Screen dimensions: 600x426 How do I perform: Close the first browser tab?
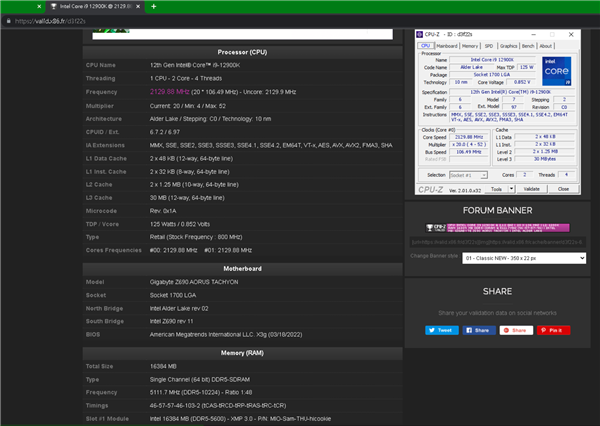(x=39, y=7)
